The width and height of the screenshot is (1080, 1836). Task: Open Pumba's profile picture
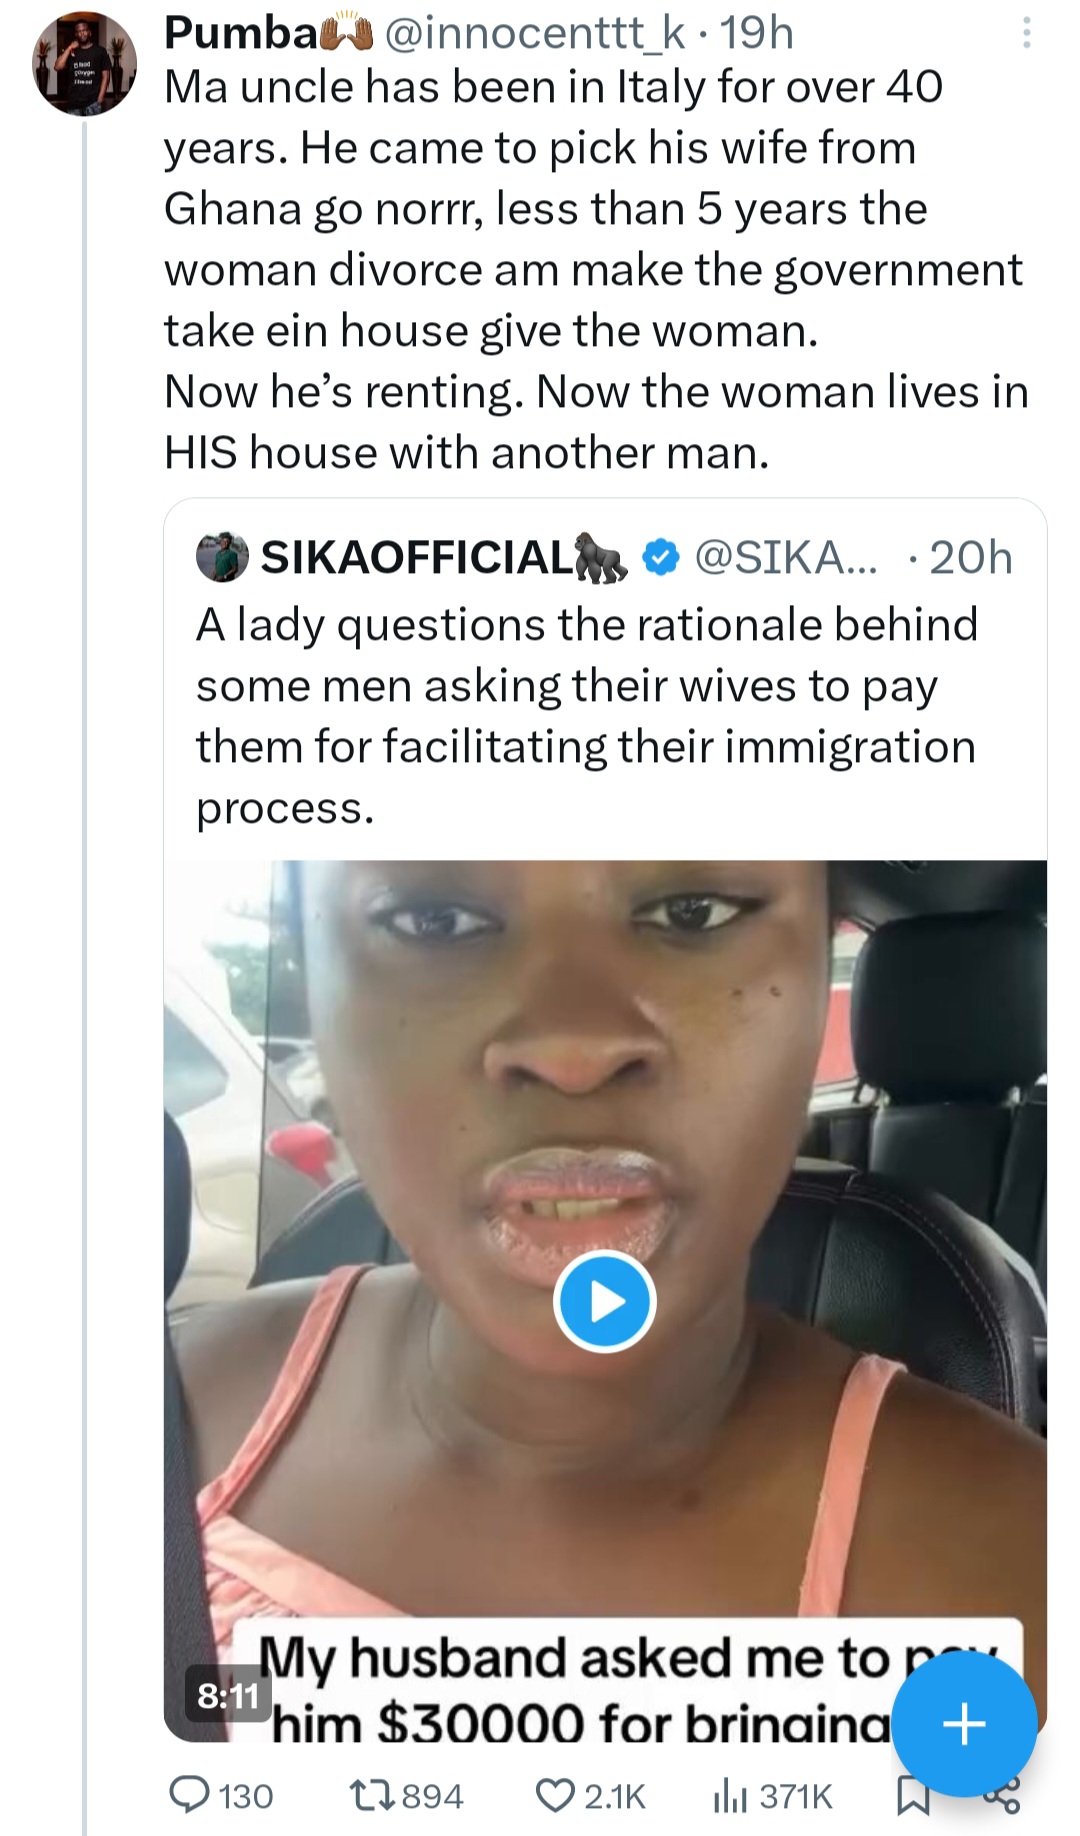84,64
